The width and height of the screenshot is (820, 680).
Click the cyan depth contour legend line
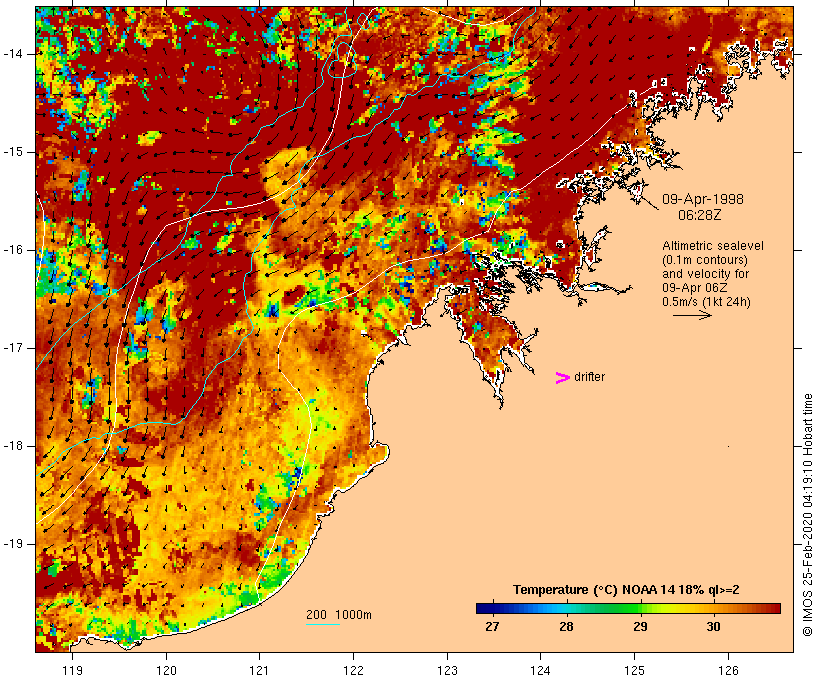click(323, 624)
